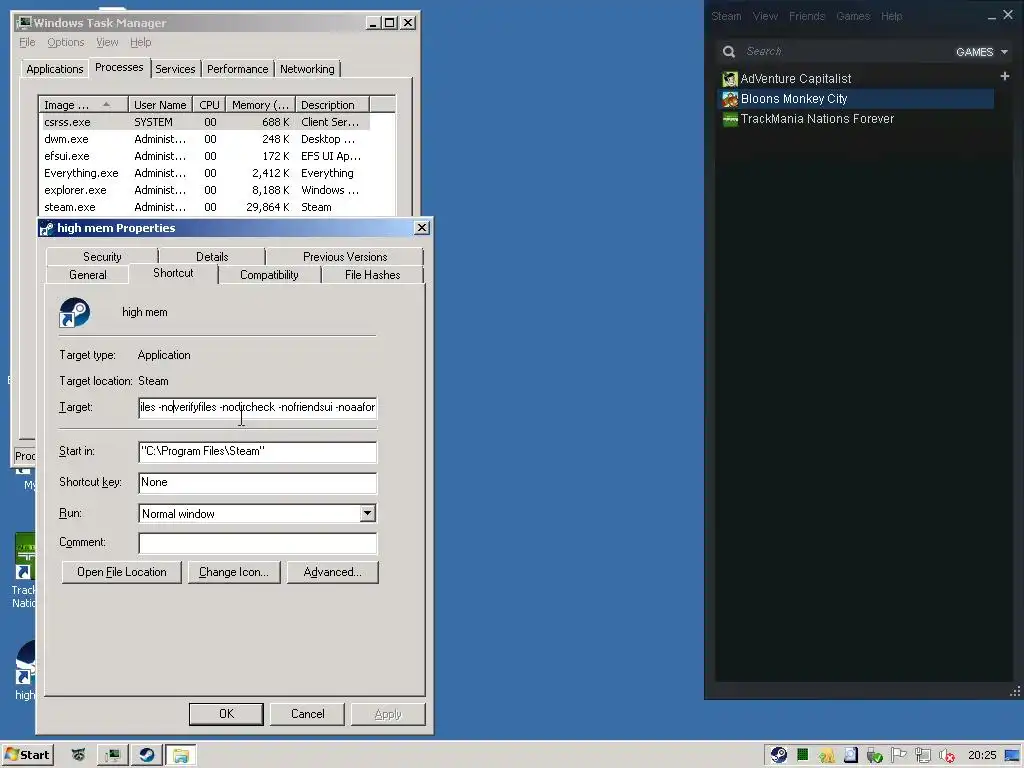Image resolution: width=1024 pixels, height=768 pixels.
Task: Switch to Performance tab in Task Manager
Action: pyautogui.click(x=238, y=69)
